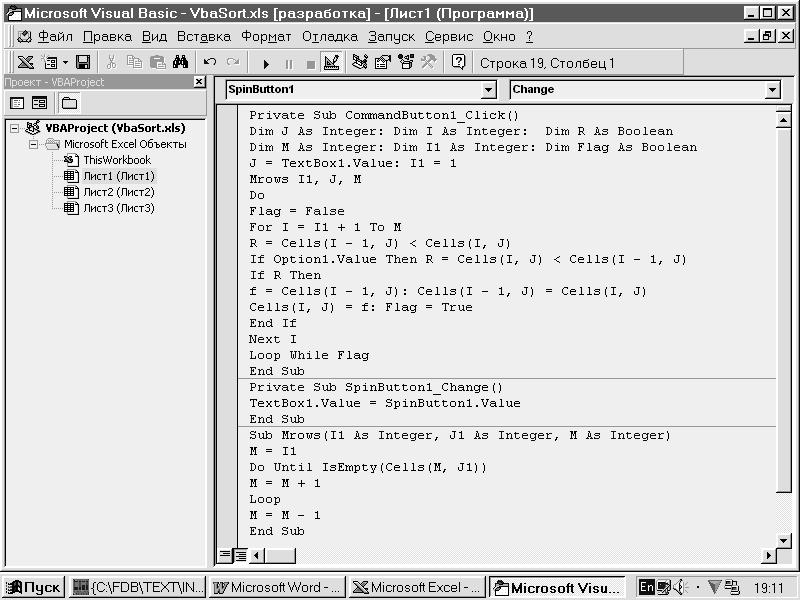The width and height of the screenshot is (800, 600).
Task: Run the macro with play button
Action: [x=266, y=64]
